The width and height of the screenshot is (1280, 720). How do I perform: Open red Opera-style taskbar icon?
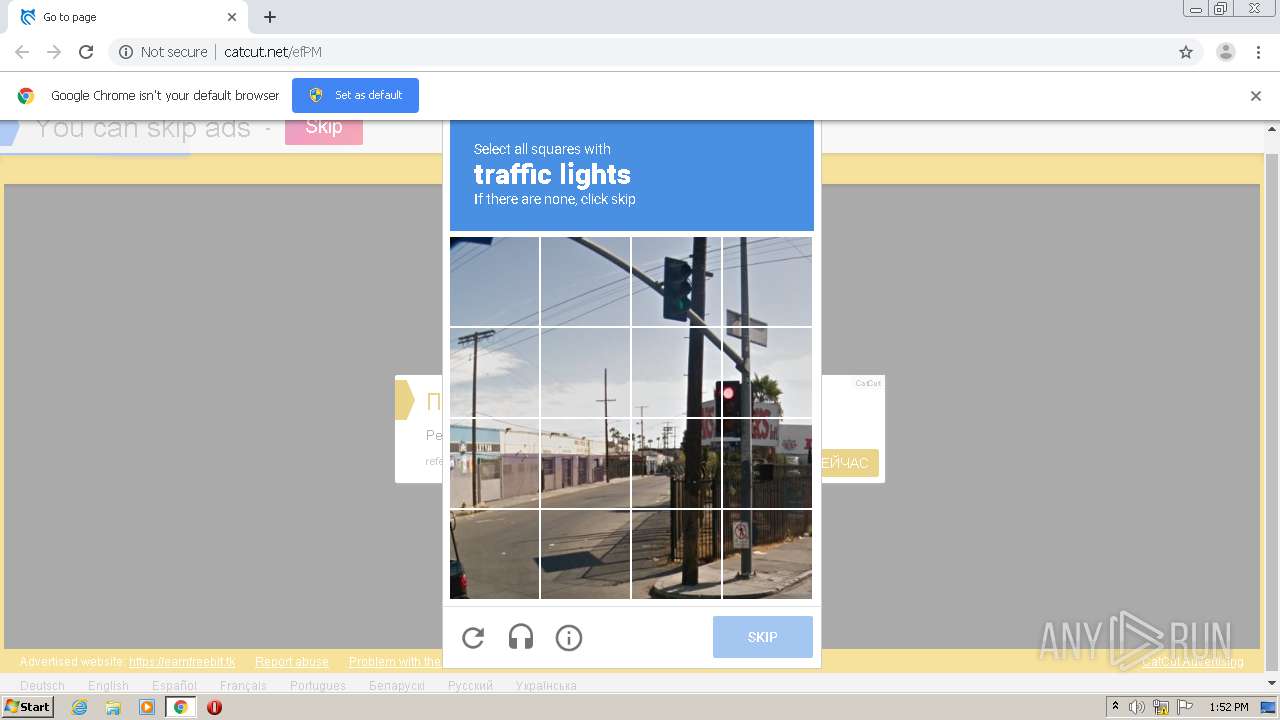(x=214, y=707)
